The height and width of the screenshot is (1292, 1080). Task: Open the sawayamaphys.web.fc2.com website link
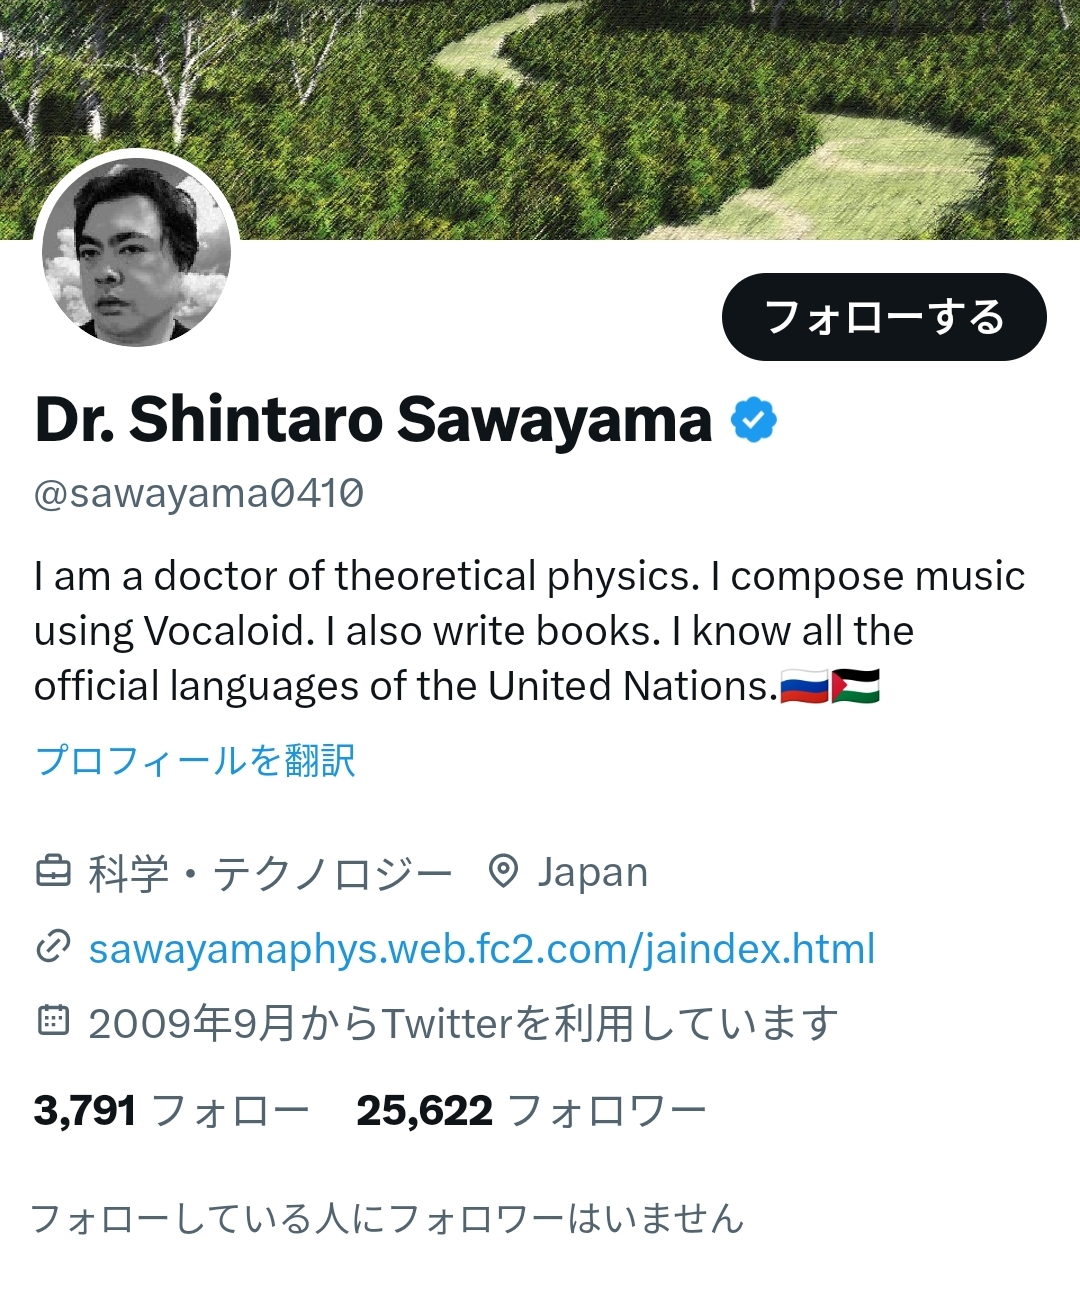[x=482, y=948]
